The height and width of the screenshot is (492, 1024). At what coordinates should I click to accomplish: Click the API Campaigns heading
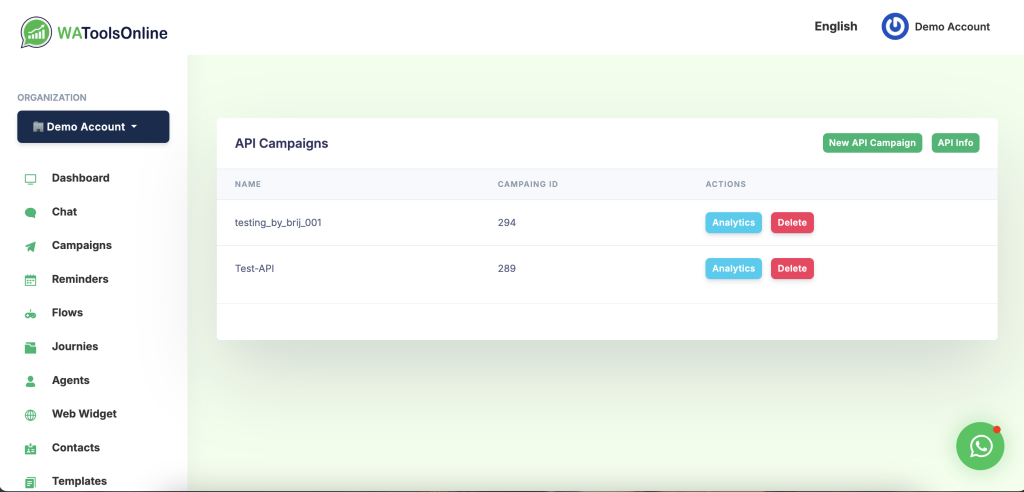pyautogui.click(x=281, y=143)
